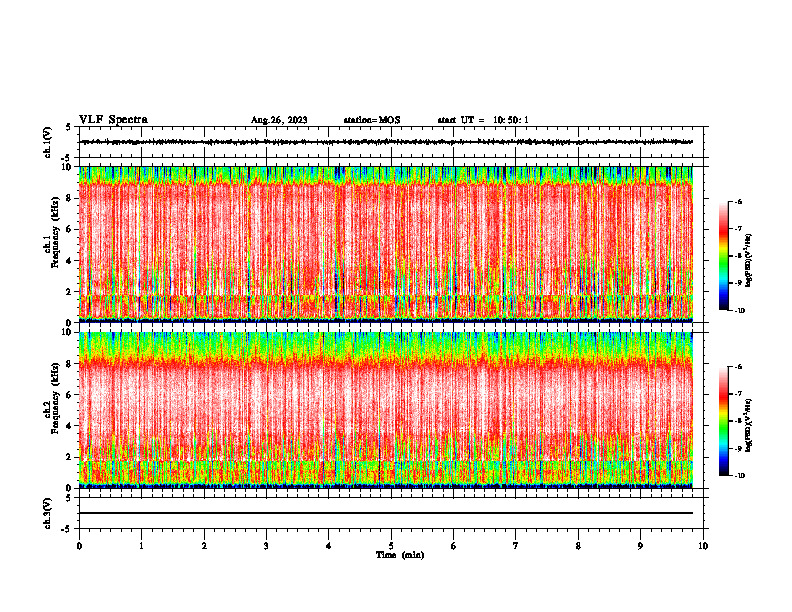This screenshot has width=792, height=612.
Task: Click the ch.2 spectrogram color scale bar
Action: coord(723,421)
